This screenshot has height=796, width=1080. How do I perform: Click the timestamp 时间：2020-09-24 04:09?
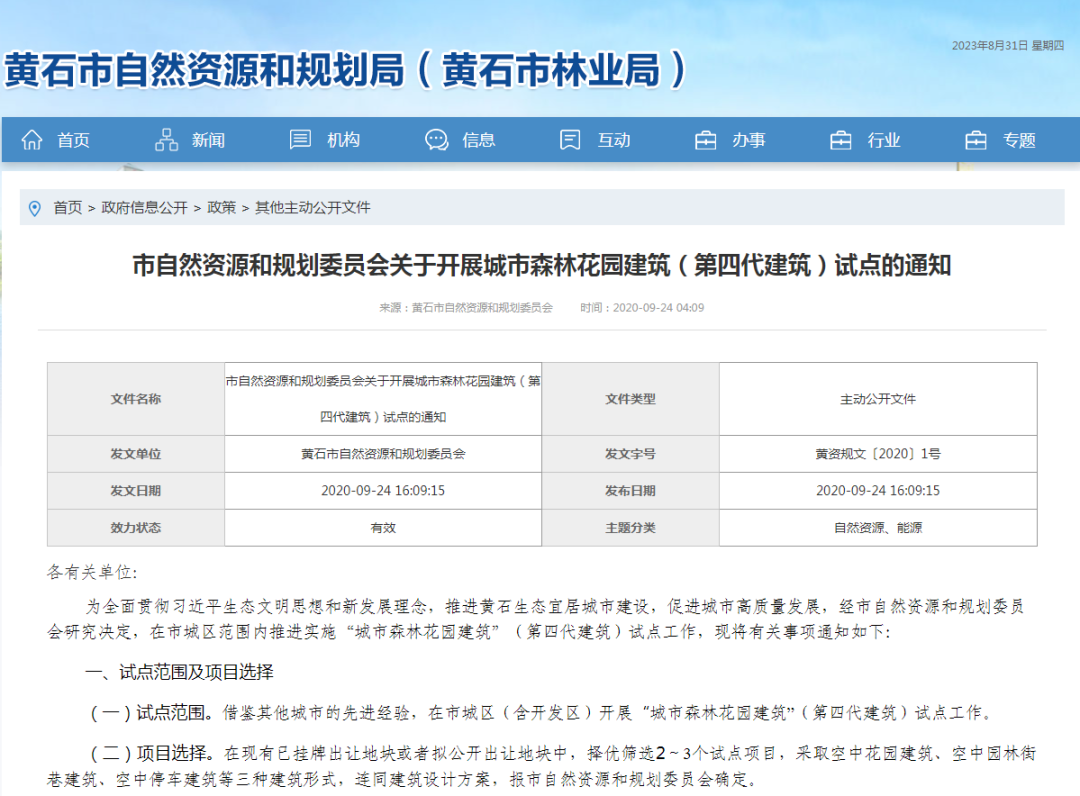pyautogui.click(x=642, y=308)
